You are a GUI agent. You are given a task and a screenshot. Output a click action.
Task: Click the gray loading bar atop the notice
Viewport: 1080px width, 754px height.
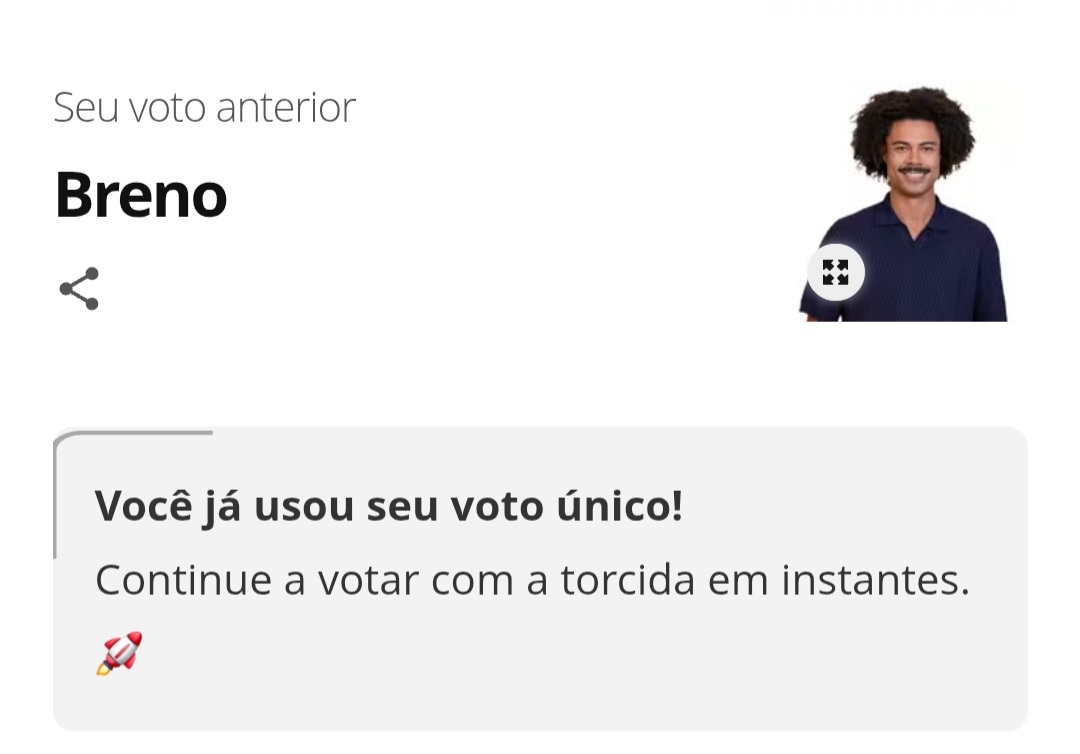point(135,433)
